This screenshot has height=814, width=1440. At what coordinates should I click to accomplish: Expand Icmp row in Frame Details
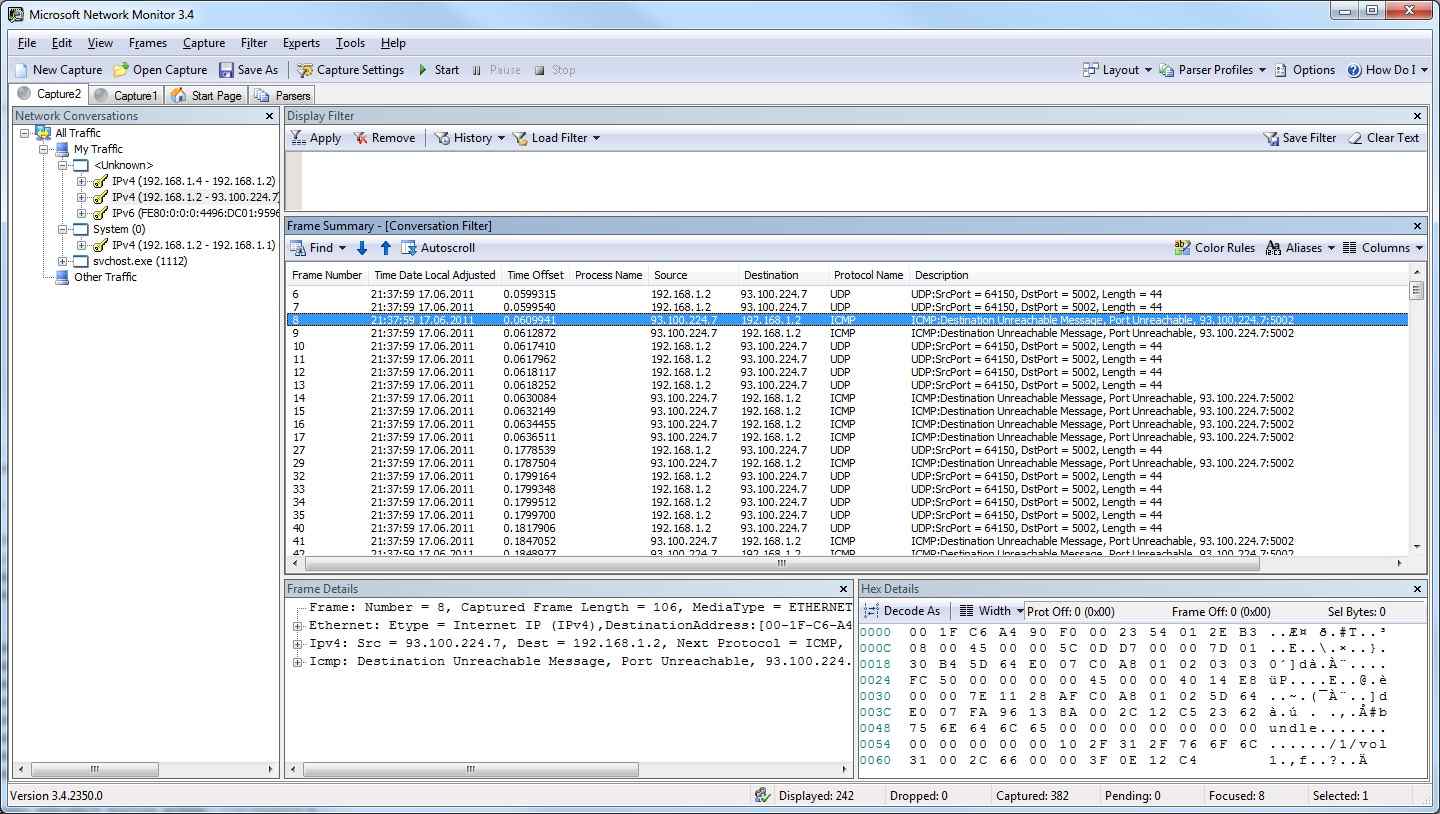(297, 662)
